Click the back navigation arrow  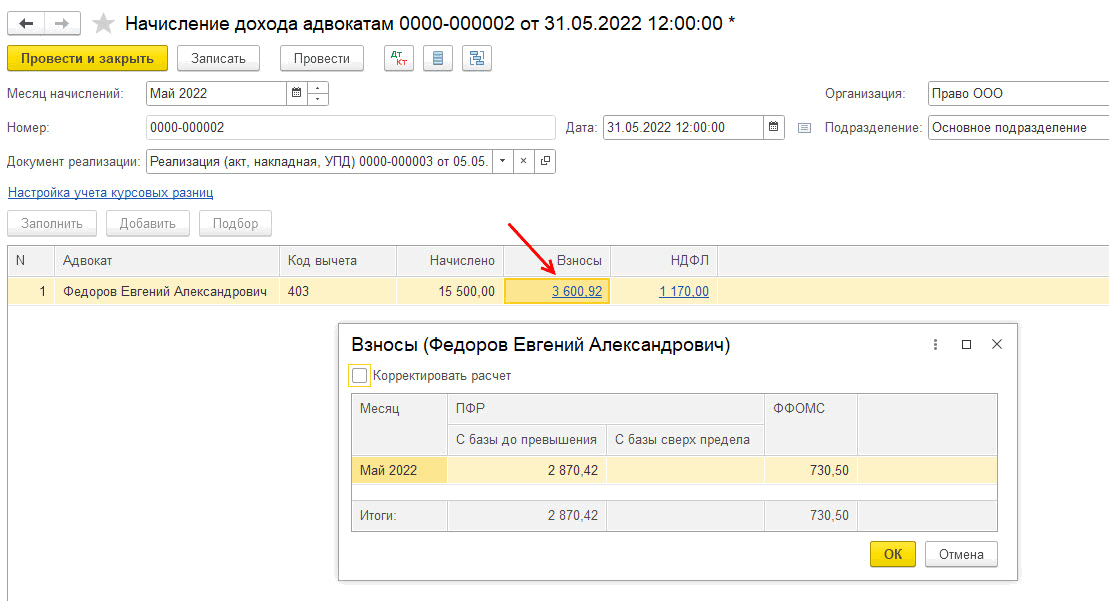pyautogui.click(x=26, y=23)
